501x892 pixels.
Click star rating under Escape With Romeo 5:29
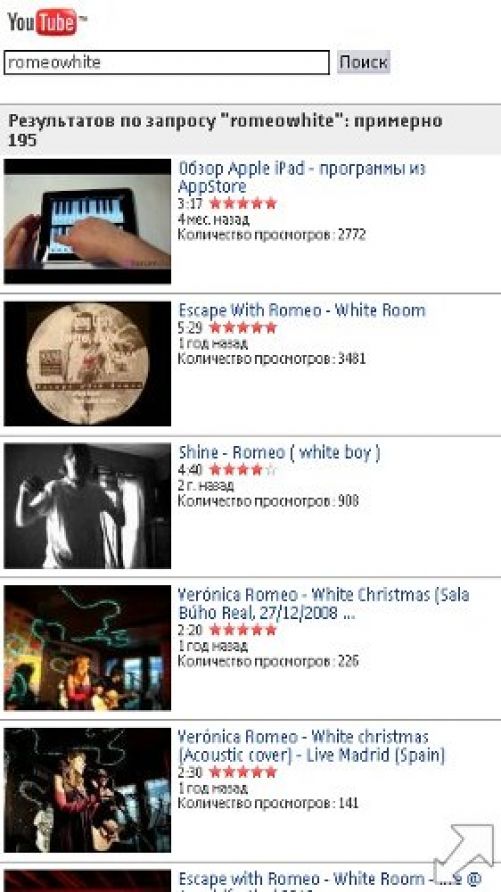243,328
